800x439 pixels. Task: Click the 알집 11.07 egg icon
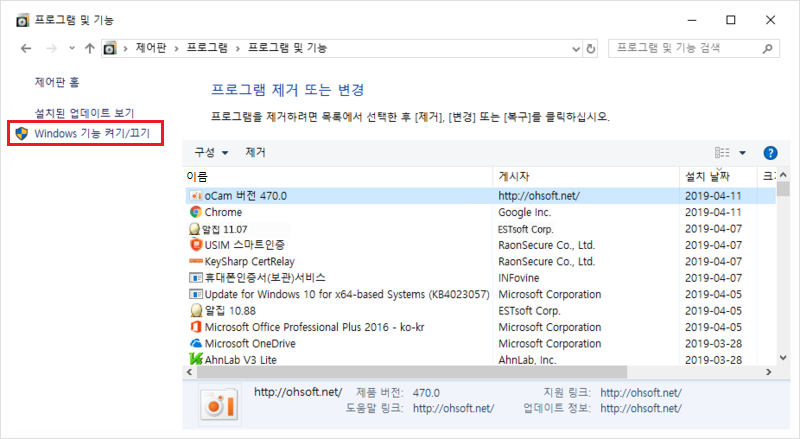tap(194, 229)
